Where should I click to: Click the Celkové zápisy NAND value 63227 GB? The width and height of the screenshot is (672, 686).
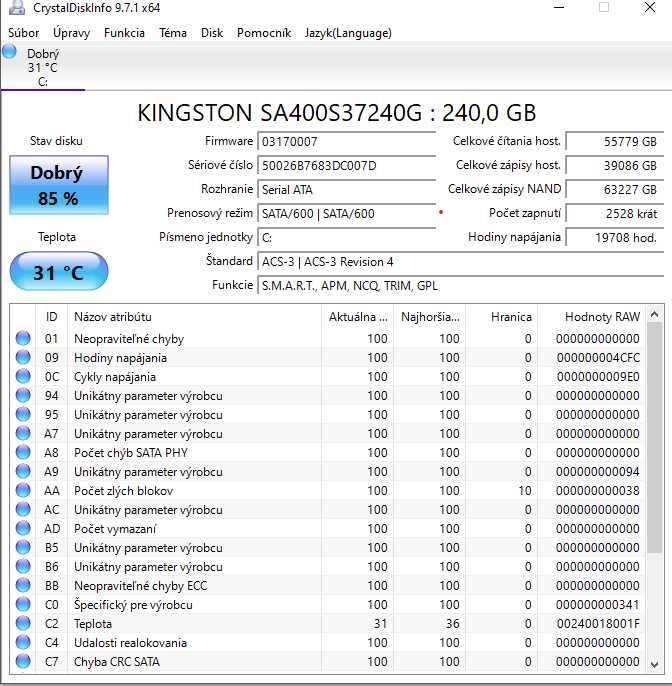pyautogui.click(x=614, y=189)
